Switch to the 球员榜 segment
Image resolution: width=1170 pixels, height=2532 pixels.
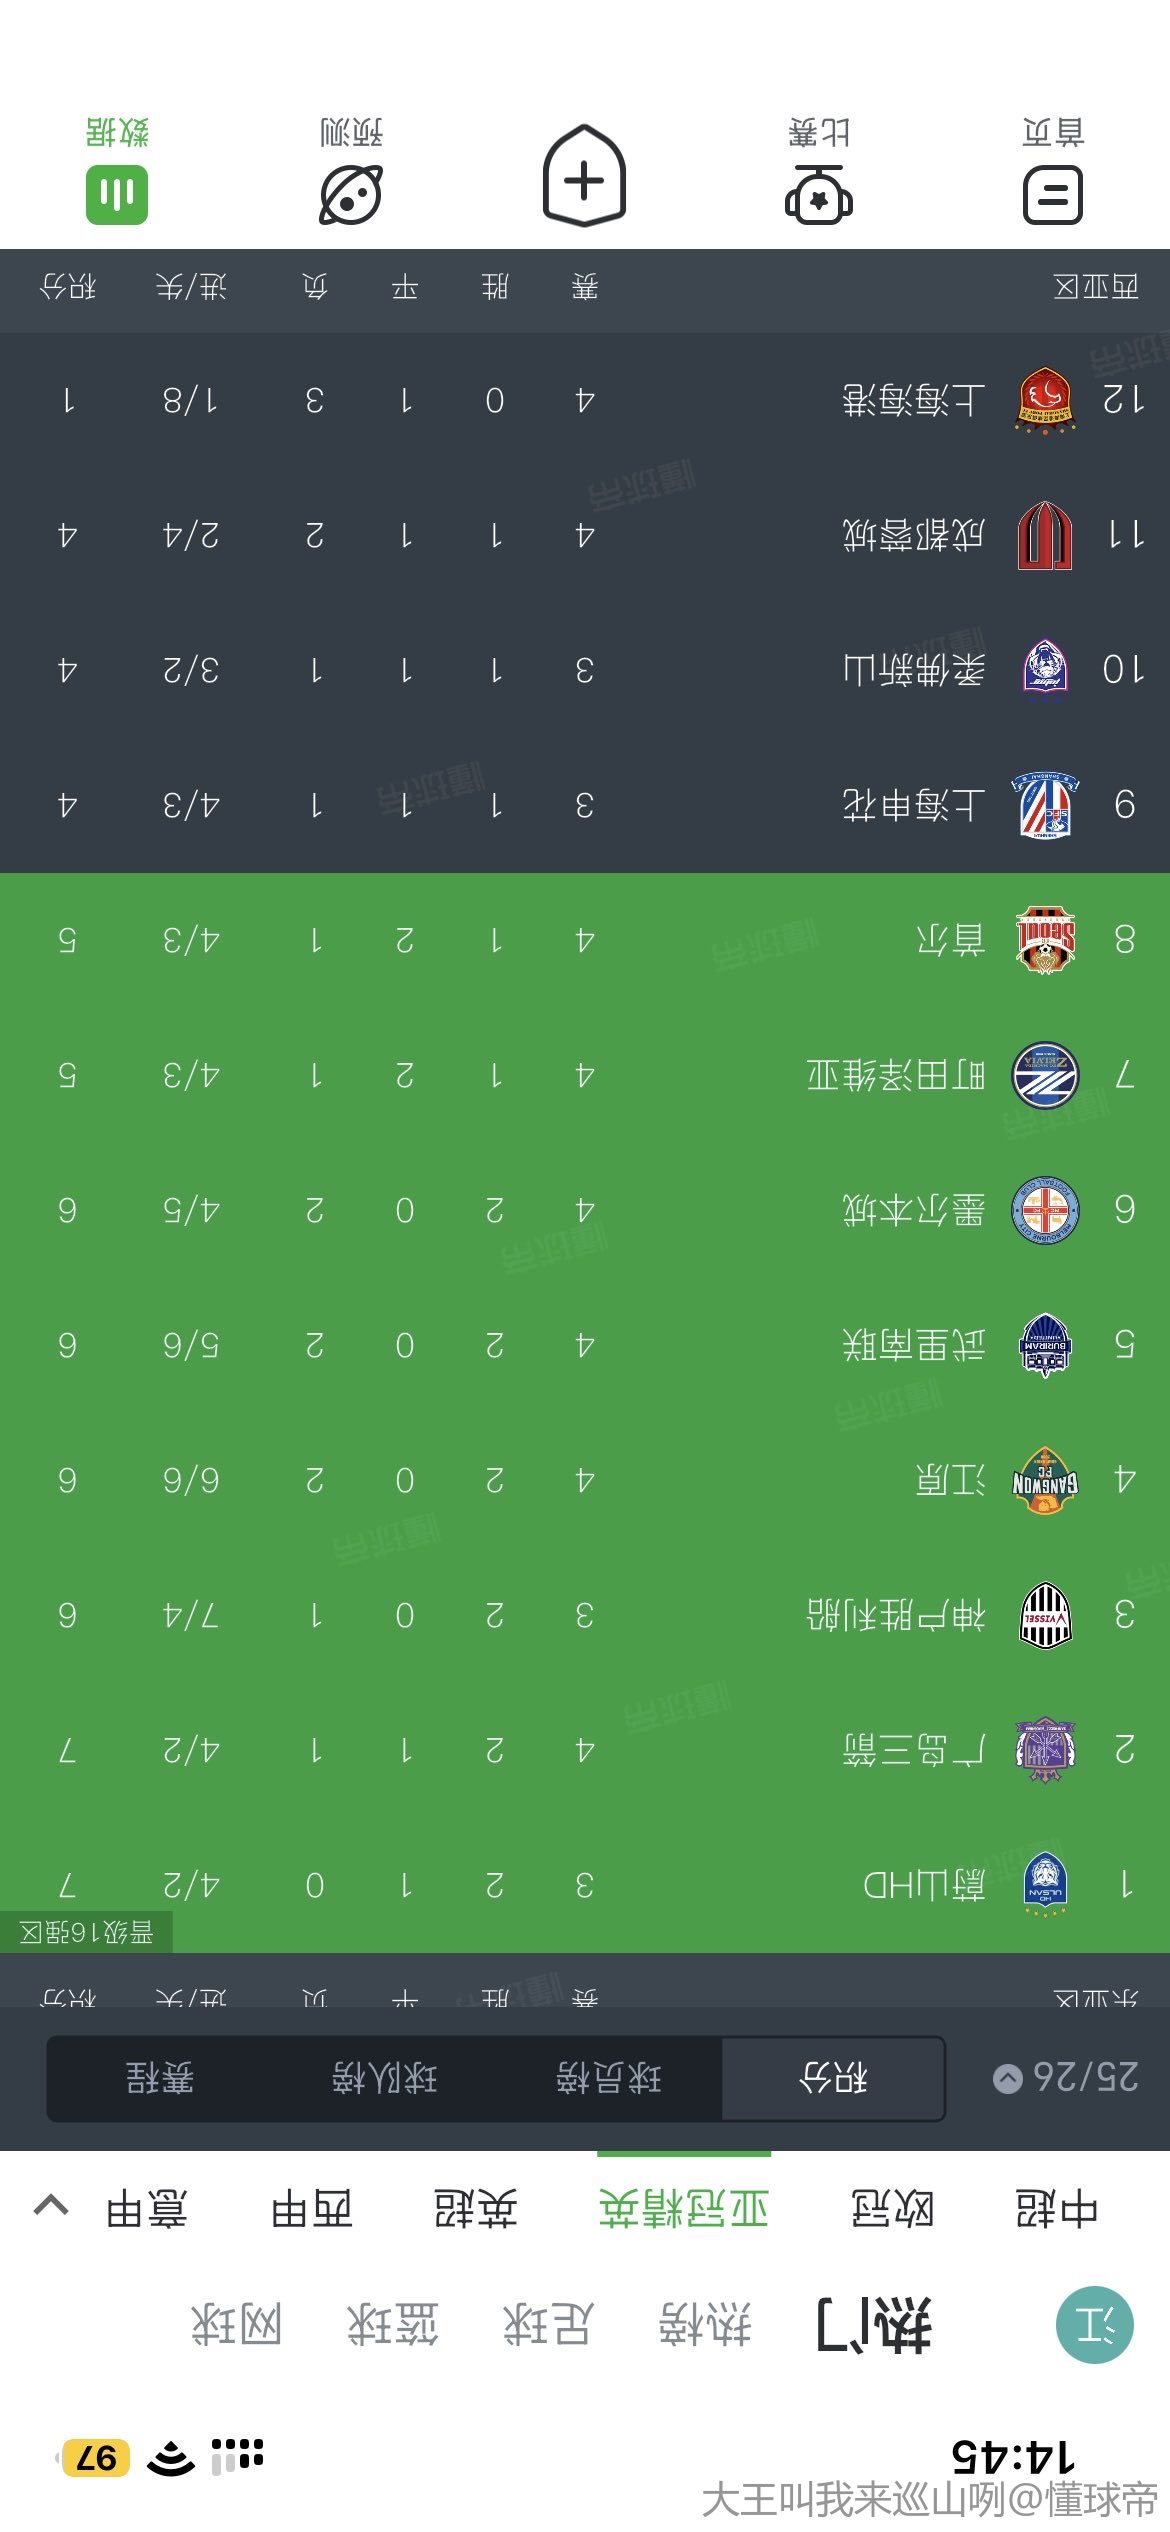[x=609, y=2079]
